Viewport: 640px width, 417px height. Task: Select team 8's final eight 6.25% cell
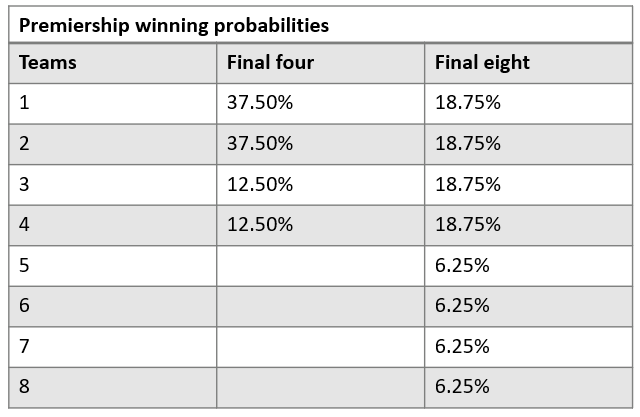(x=462, y=387)
